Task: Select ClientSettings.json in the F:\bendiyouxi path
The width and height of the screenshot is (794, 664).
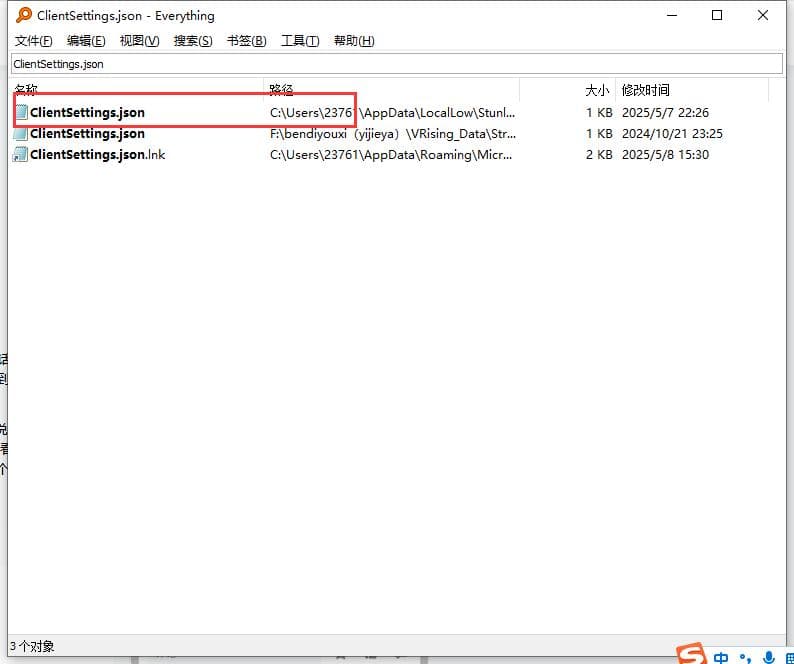Action: [x=87, y=134]
